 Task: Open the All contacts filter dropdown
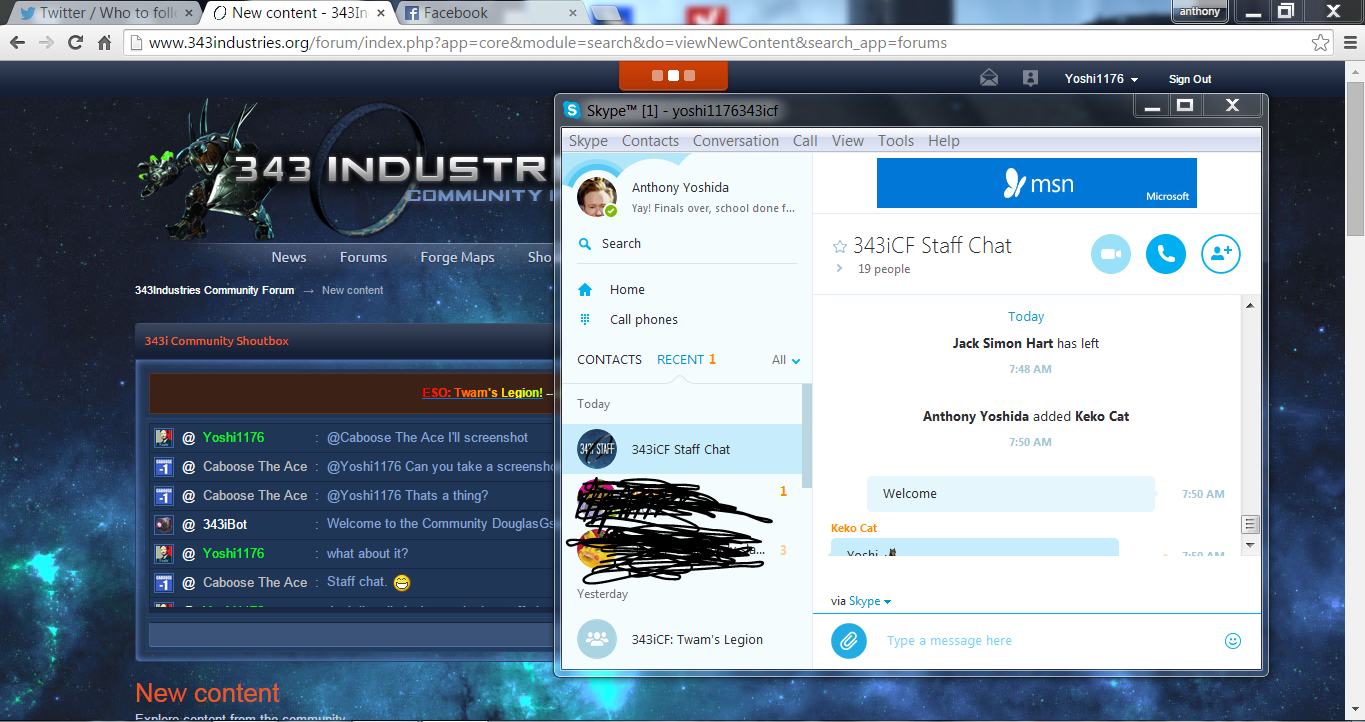(x=786, y=360)
